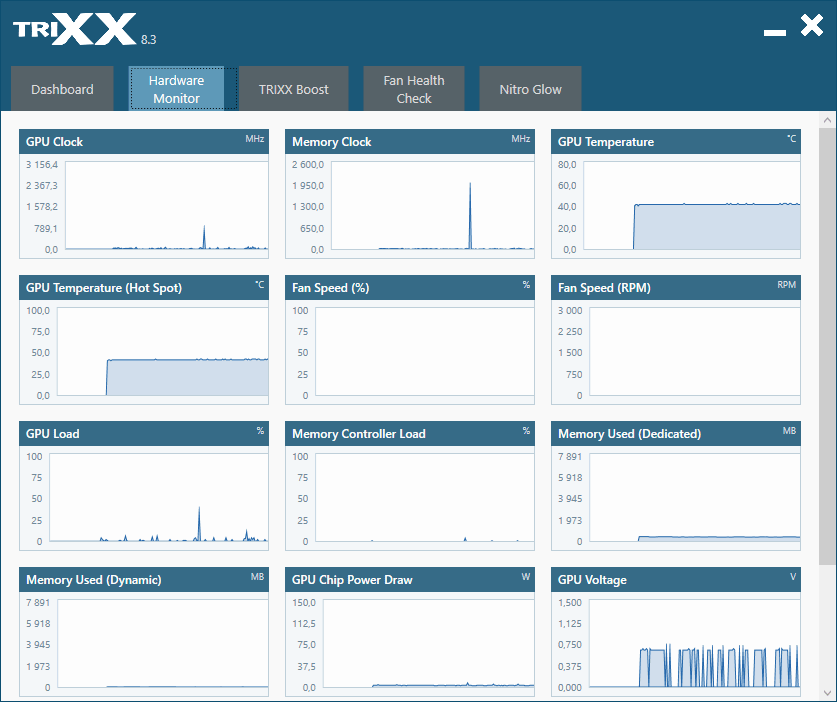Go to the Nitro Glow tab

[530, 89]
